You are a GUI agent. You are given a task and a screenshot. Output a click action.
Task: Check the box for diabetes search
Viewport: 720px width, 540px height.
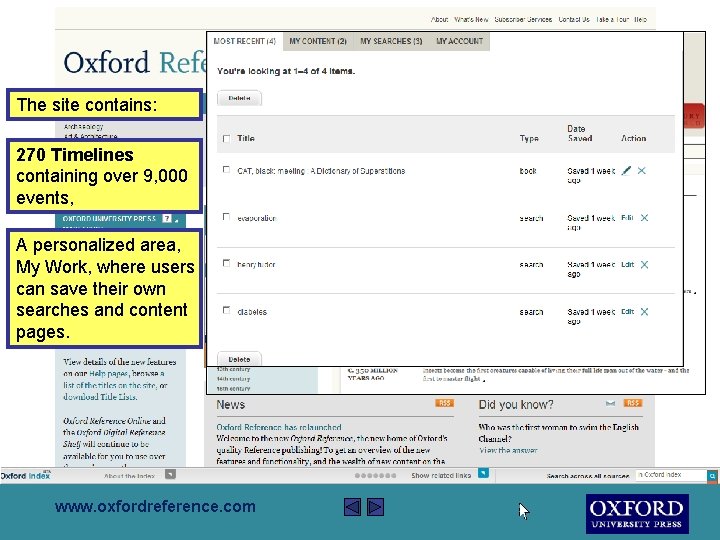click(x=226, y=310)
